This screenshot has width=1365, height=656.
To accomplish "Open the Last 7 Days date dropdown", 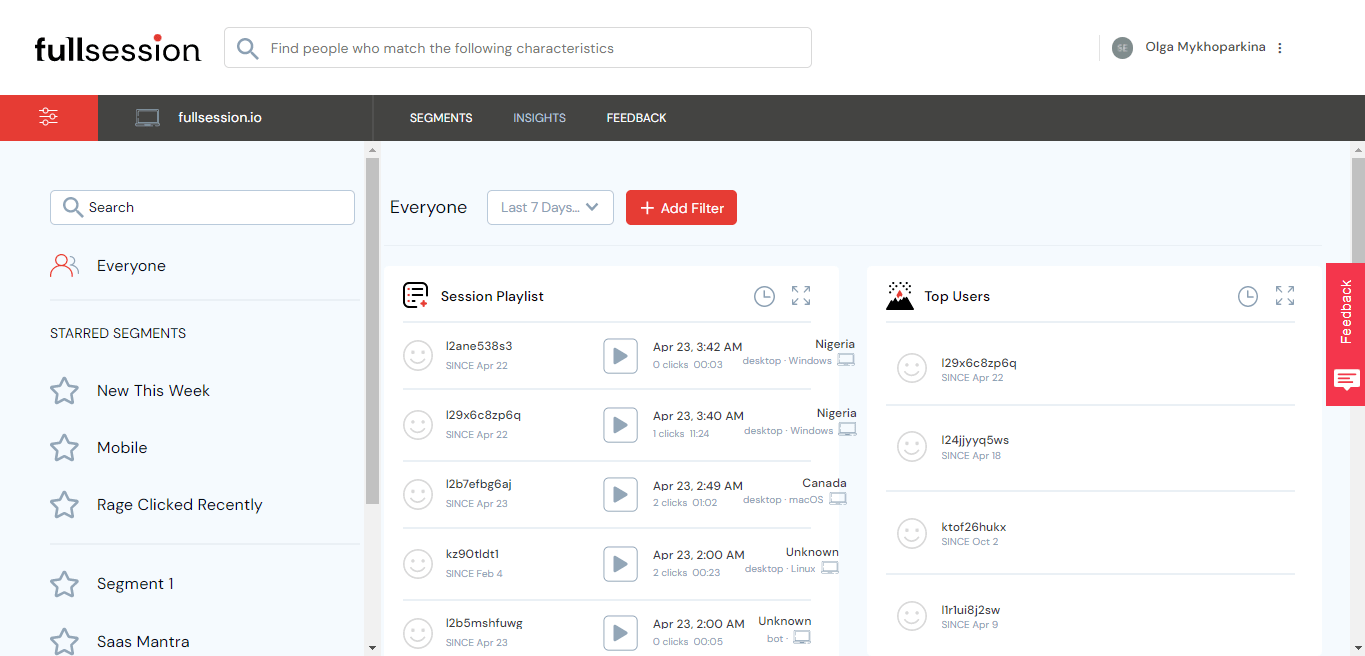I will pyautogui.click(x=550, y=208).
